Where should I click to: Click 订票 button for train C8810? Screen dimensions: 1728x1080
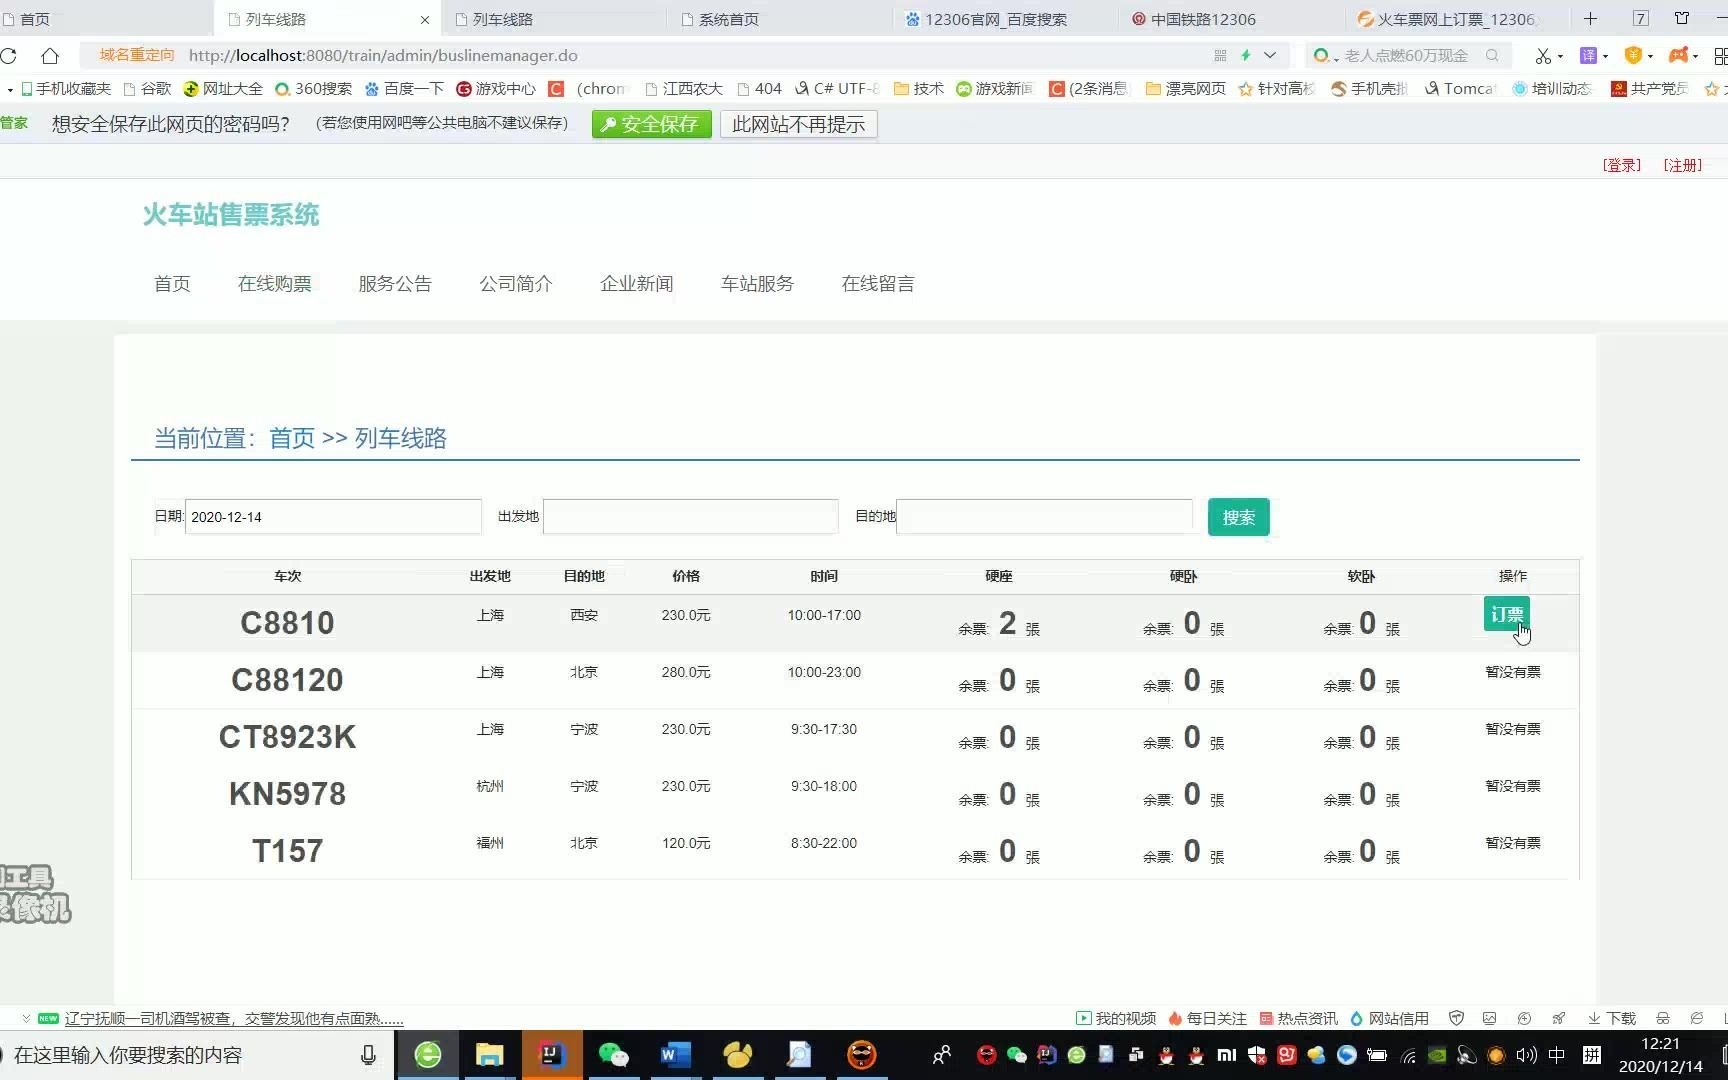(x=1506, y=614)
